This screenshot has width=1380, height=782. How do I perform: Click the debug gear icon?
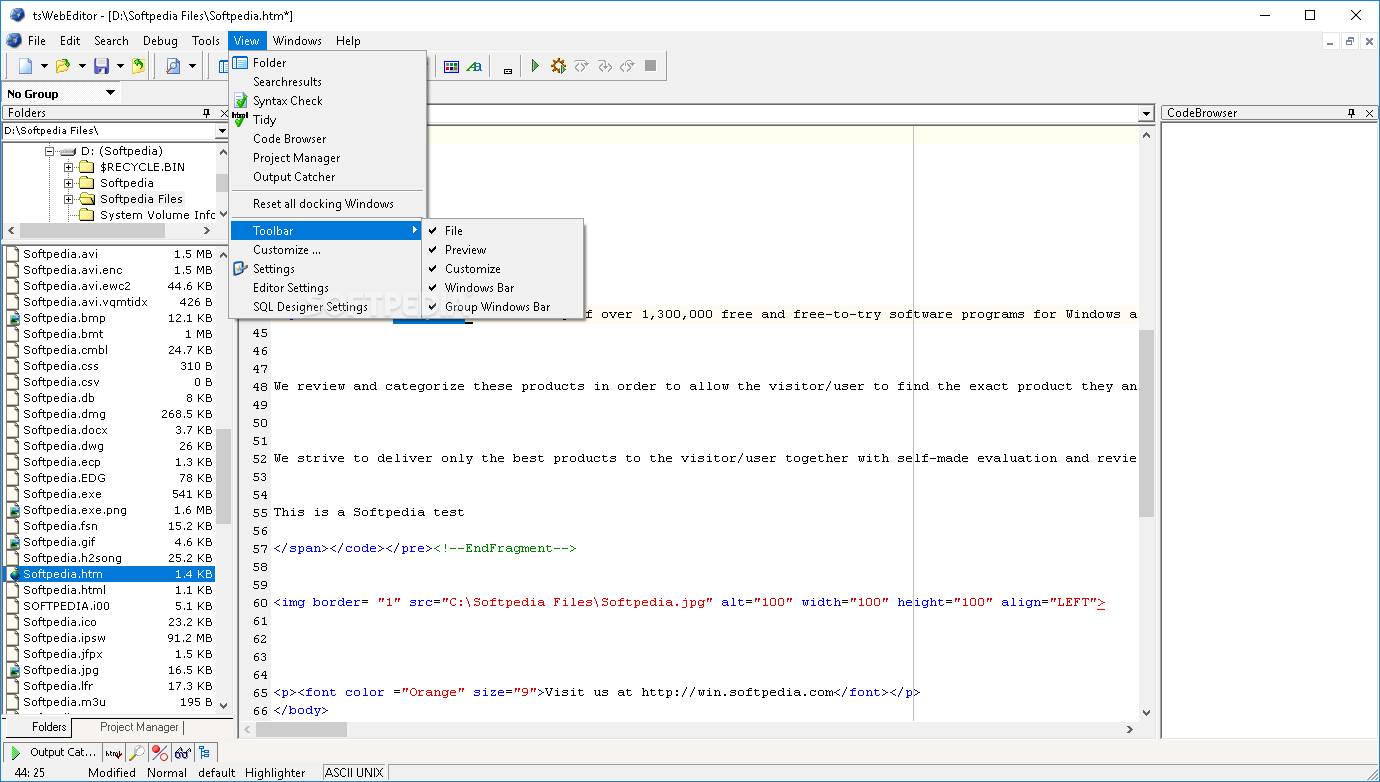(558, 66)
